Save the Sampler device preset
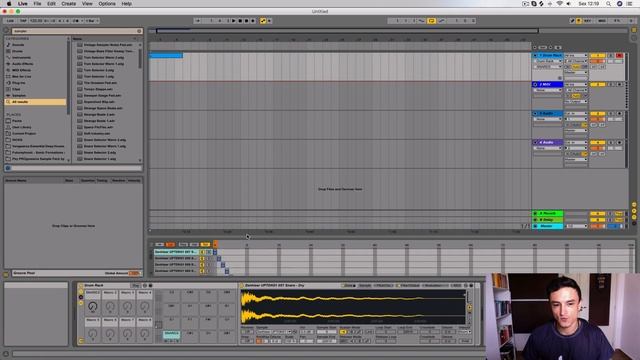Screen dimensions: 640x360 click(471, 285)
